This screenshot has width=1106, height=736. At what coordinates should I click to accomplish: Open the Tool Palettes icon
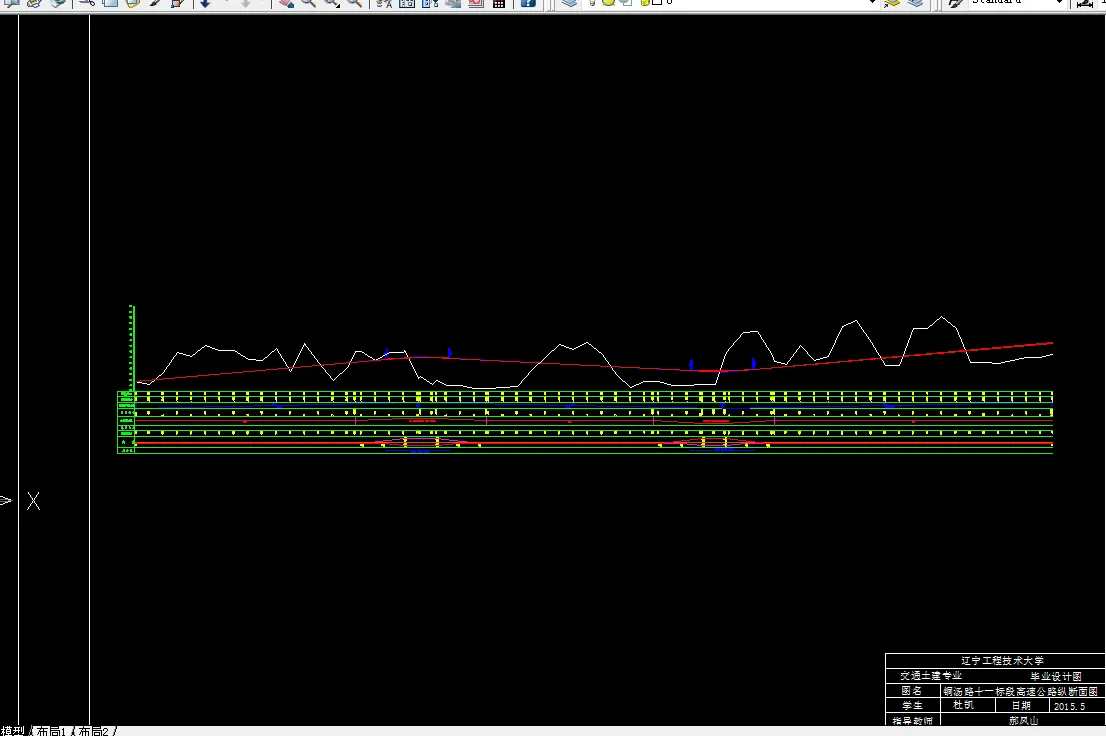click(x=430, y=3)
